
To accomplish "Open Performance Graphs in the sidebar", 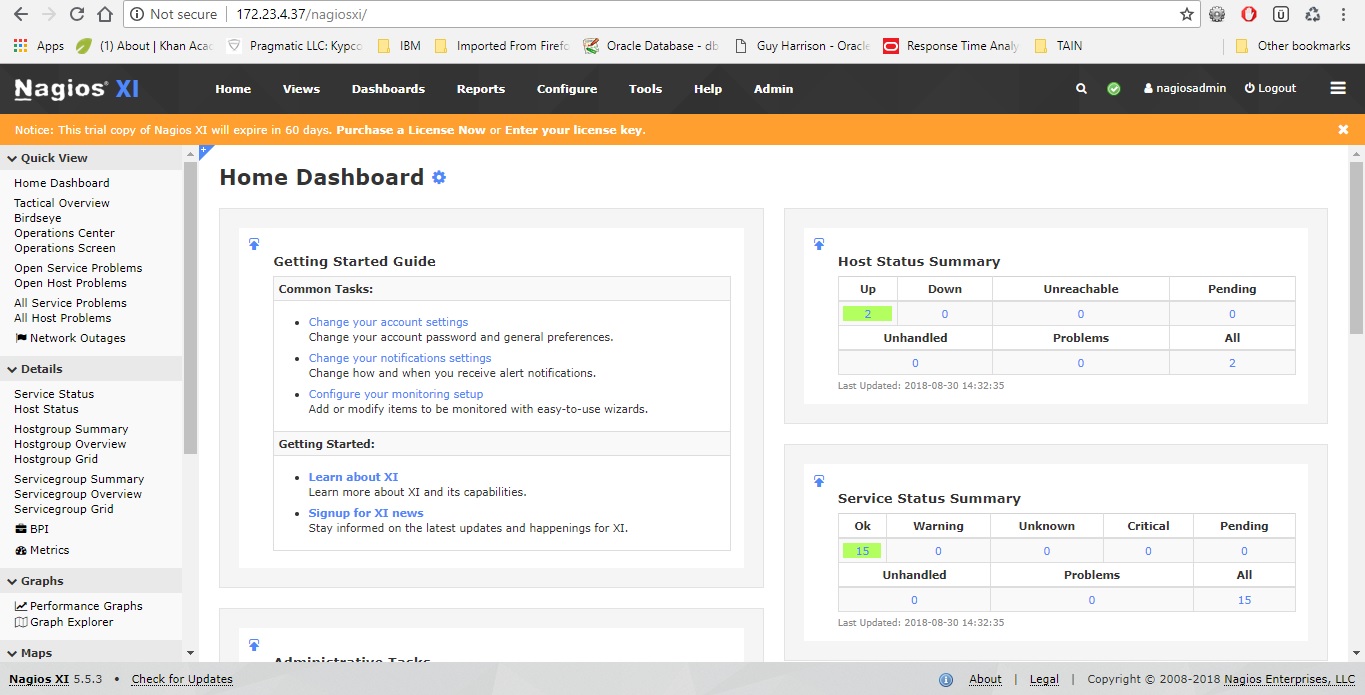I will point(78,606).
